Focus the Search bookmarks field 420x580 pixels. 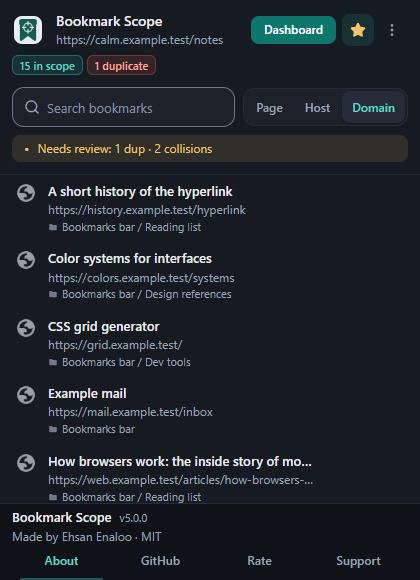coord(124,107)
